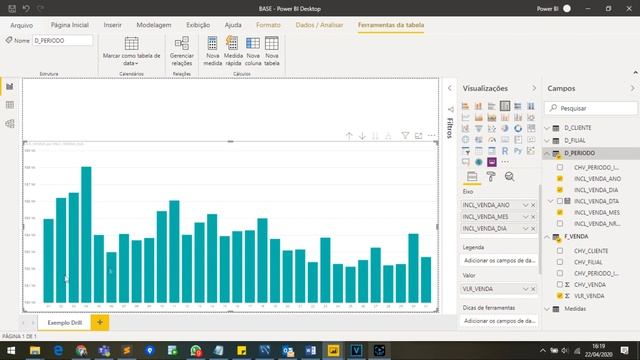640x360 pixels.
Task: Open the Exibição tab
Action: (x=198, y=25)
